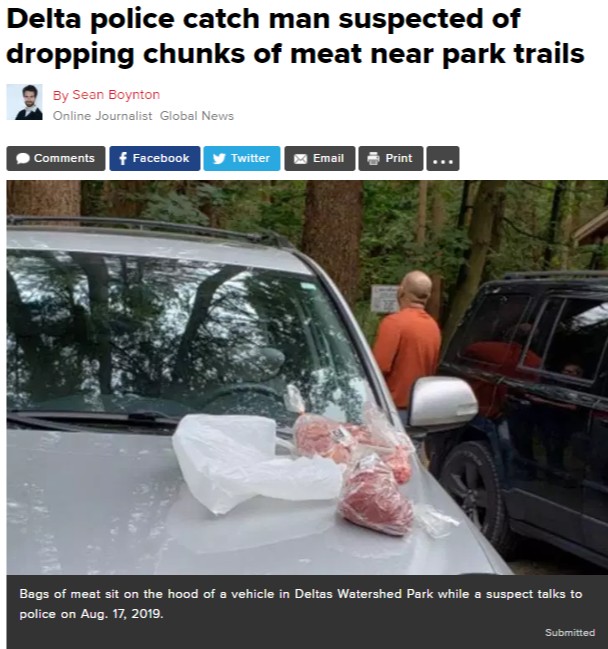Open the meat bags article photo
Screen dimensions: 608x649
click(307, 377)
